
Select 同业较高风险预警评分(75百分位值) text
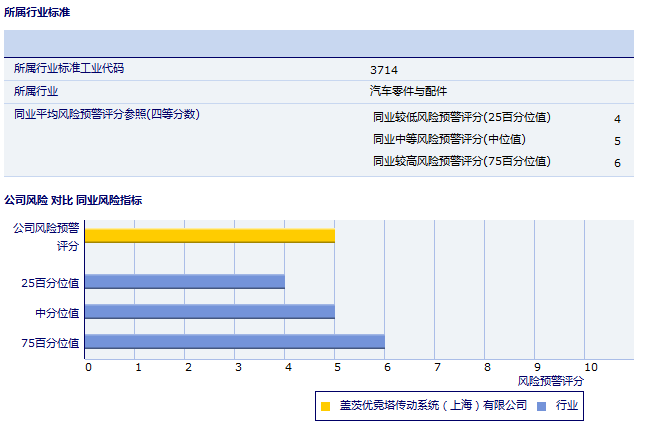461,162
